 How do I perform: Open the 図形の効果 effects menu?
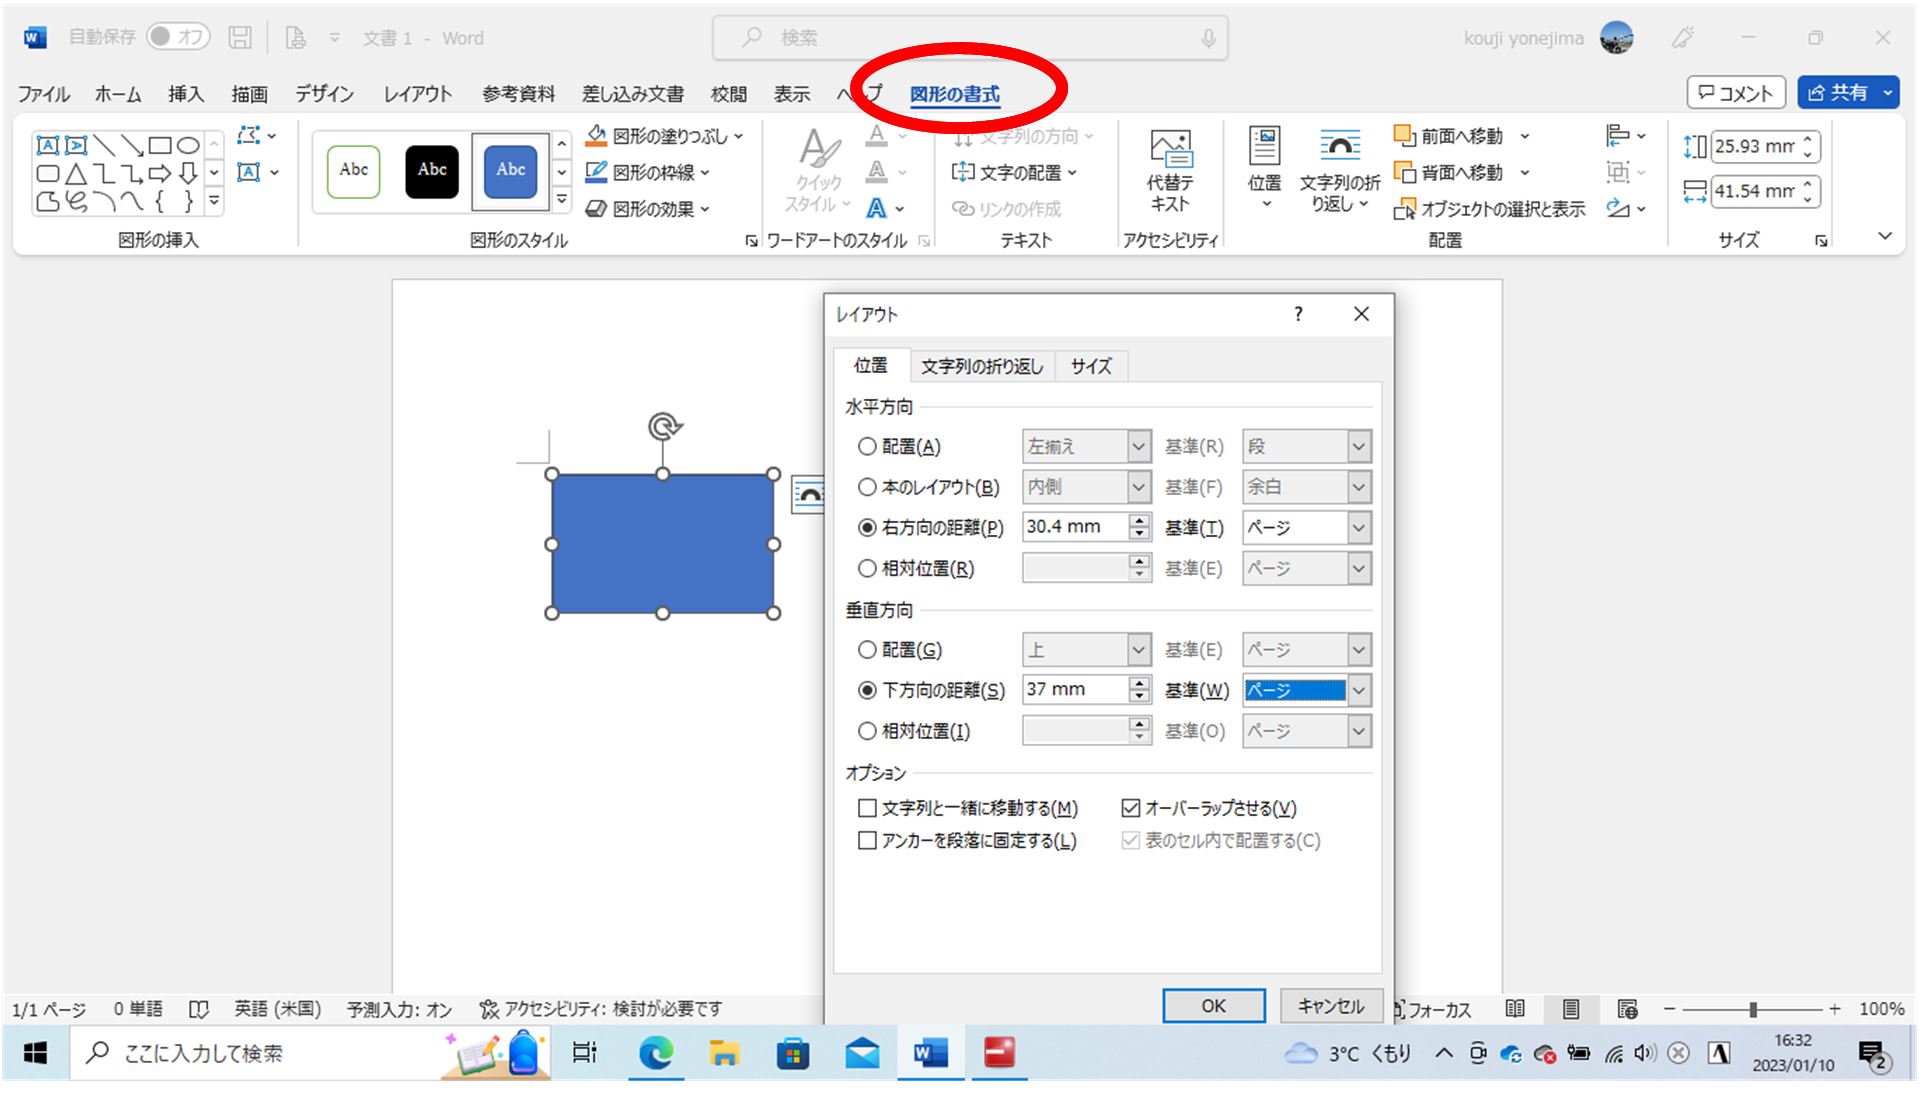tap(648, 209)
